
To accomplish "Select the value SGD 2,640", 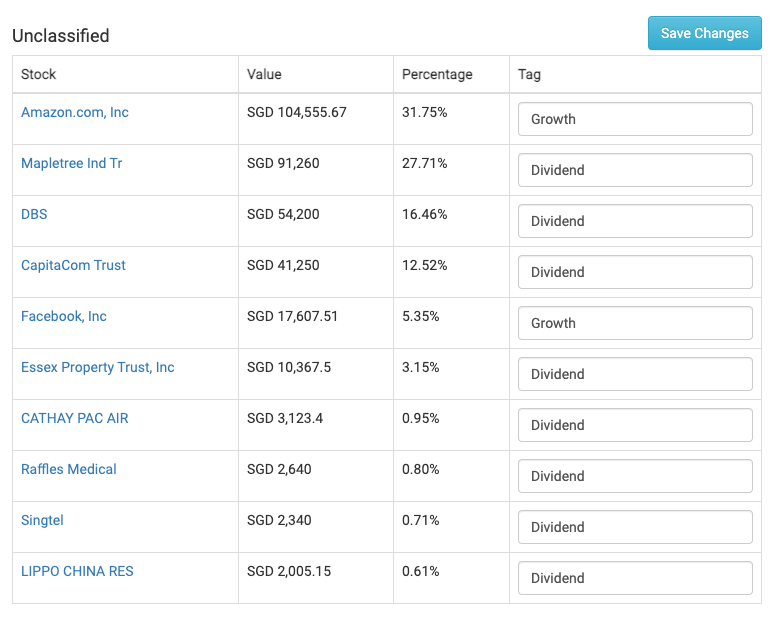I will pyautogui.click(x=279, y=469).
